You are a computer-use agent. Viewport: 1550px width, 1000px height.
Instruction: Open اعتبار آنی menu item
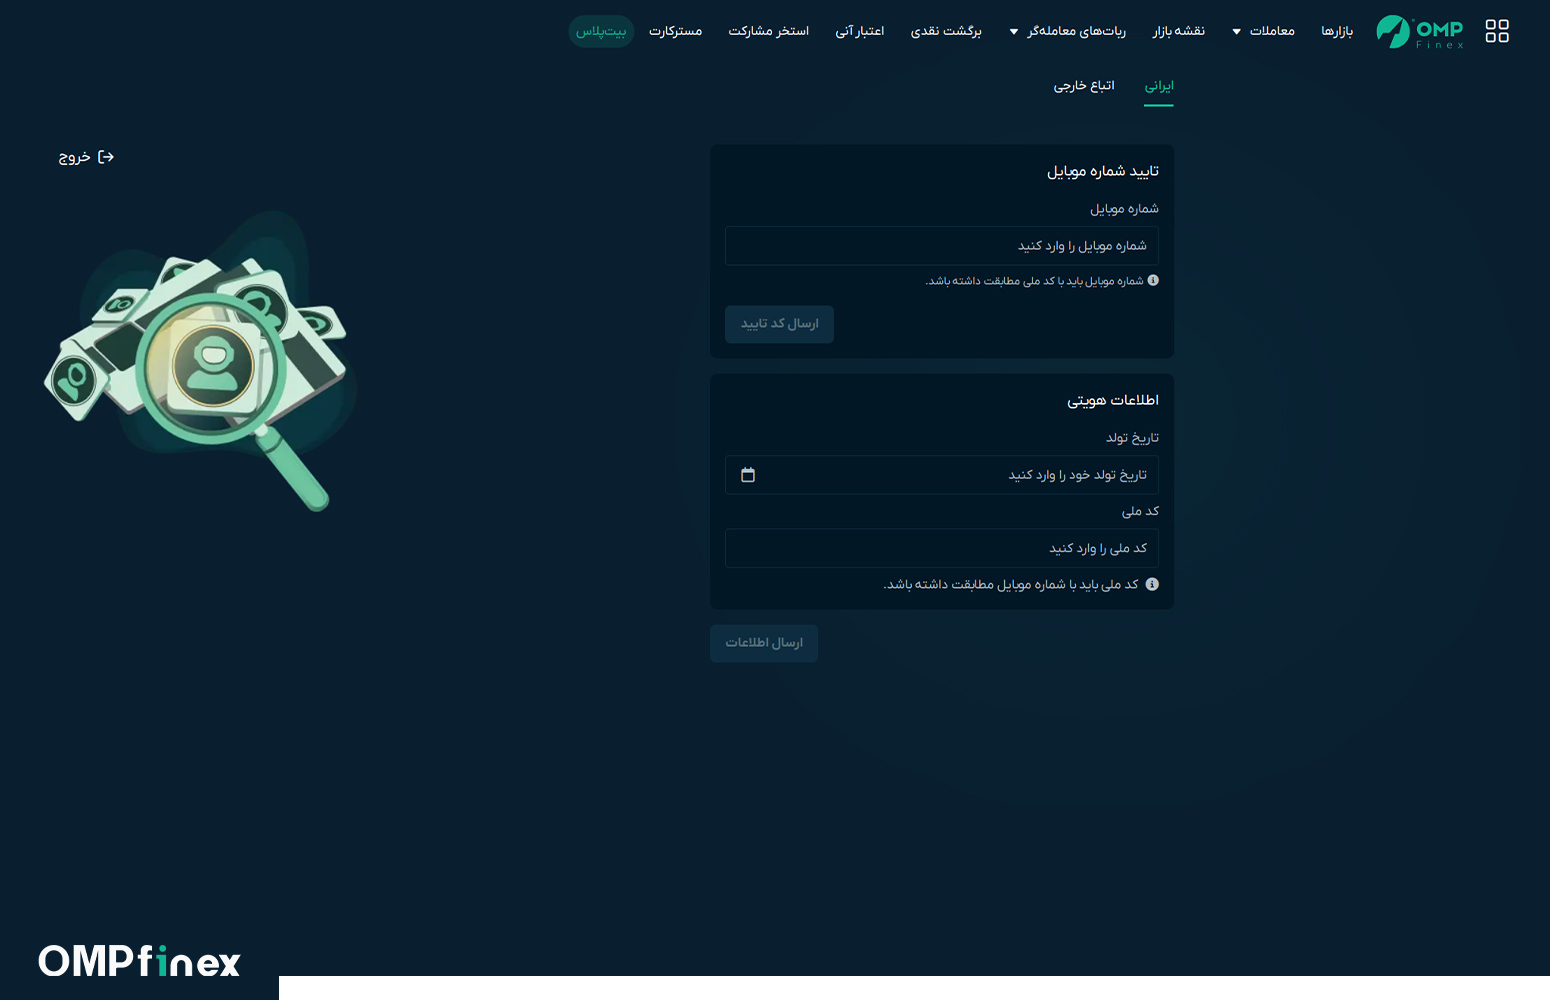coord(860,31)
